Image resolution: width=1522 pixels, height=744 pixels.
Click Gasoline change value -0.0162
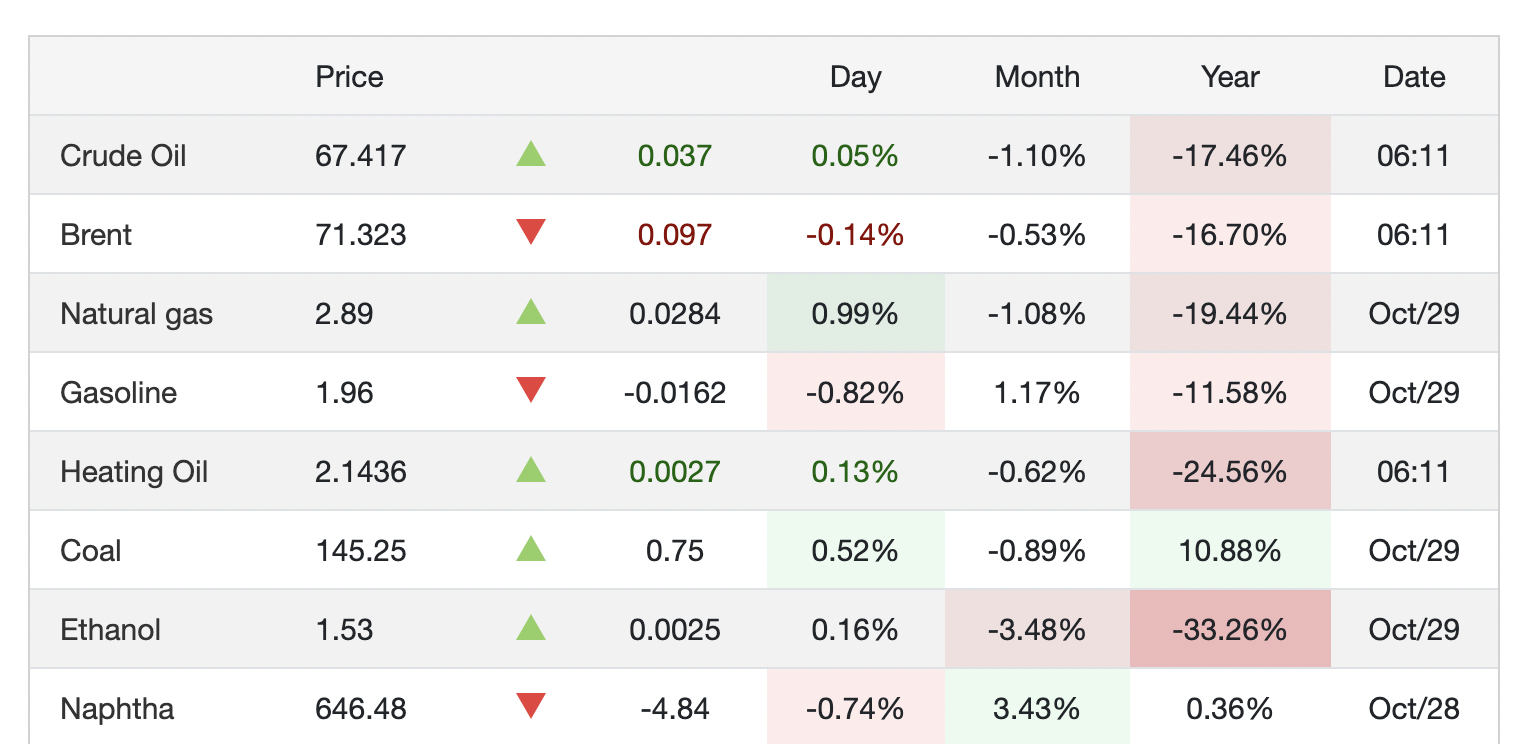click(x=675, y=393)
